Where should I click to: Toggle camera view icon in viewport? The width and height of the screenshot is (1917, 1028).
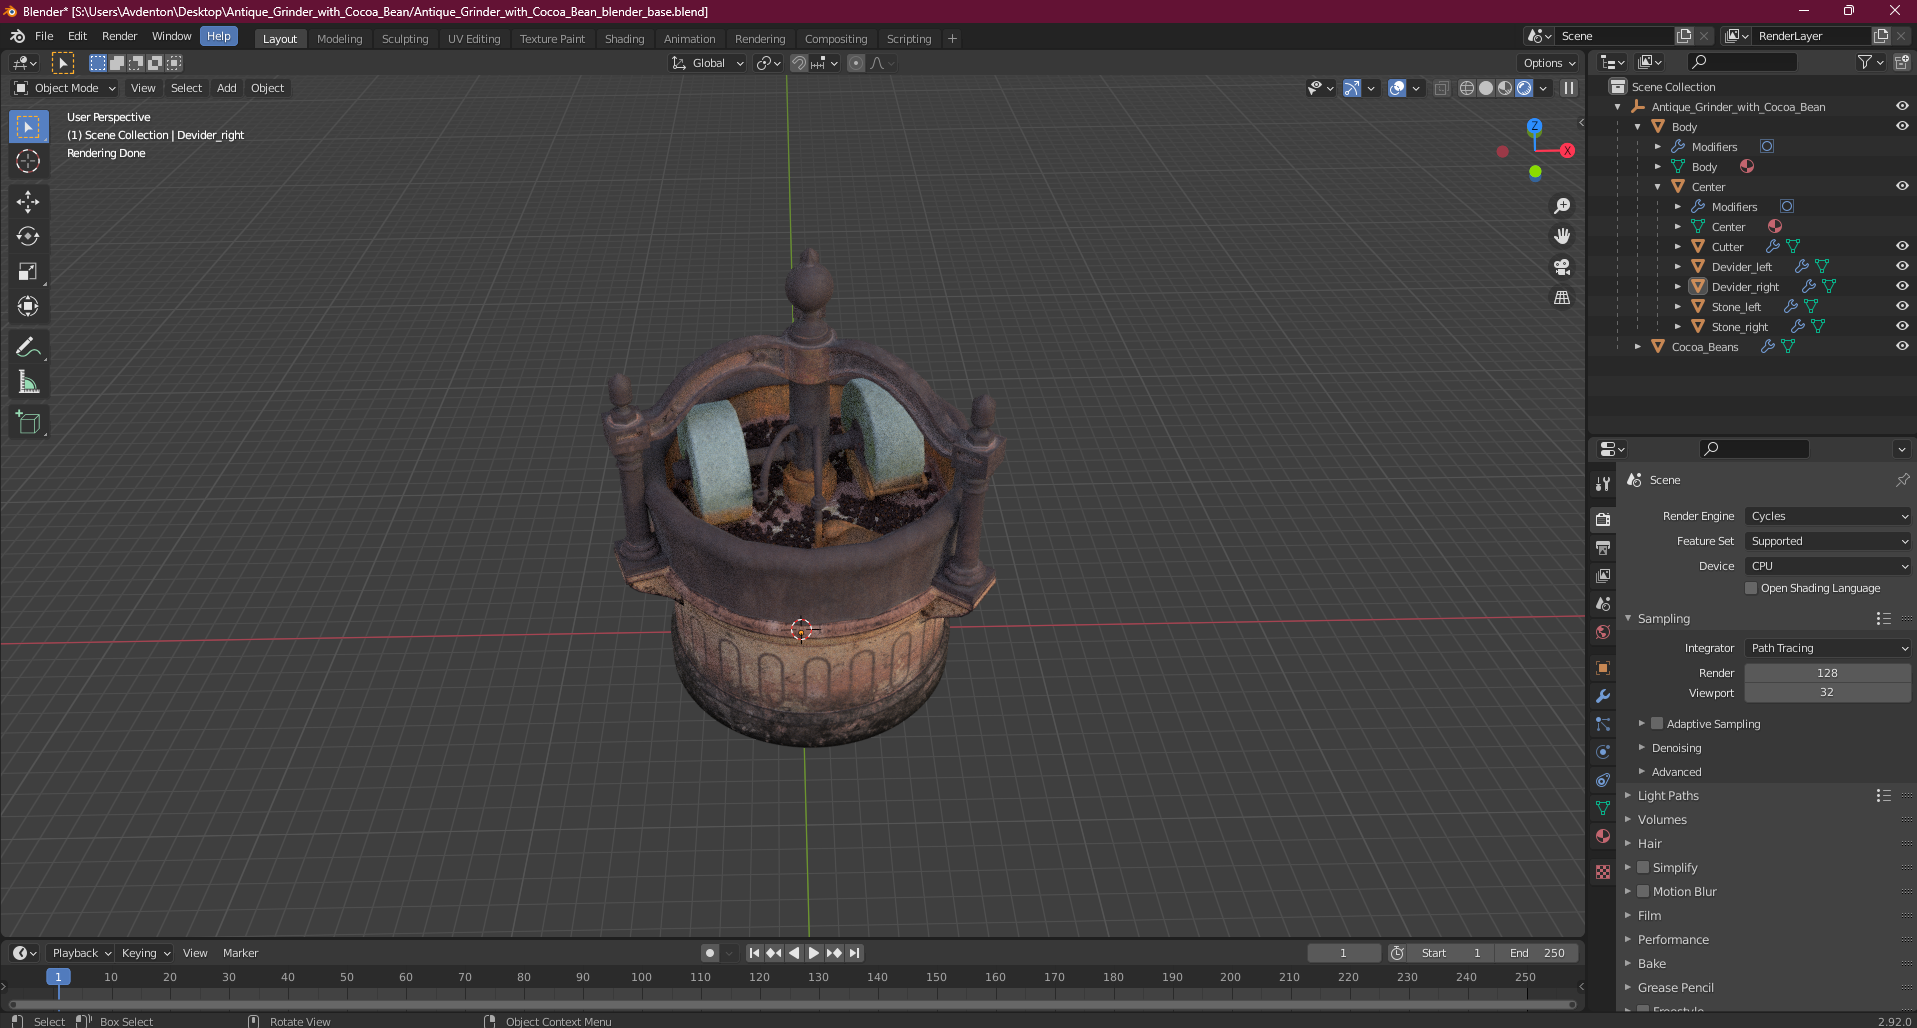coord(1562,267)
